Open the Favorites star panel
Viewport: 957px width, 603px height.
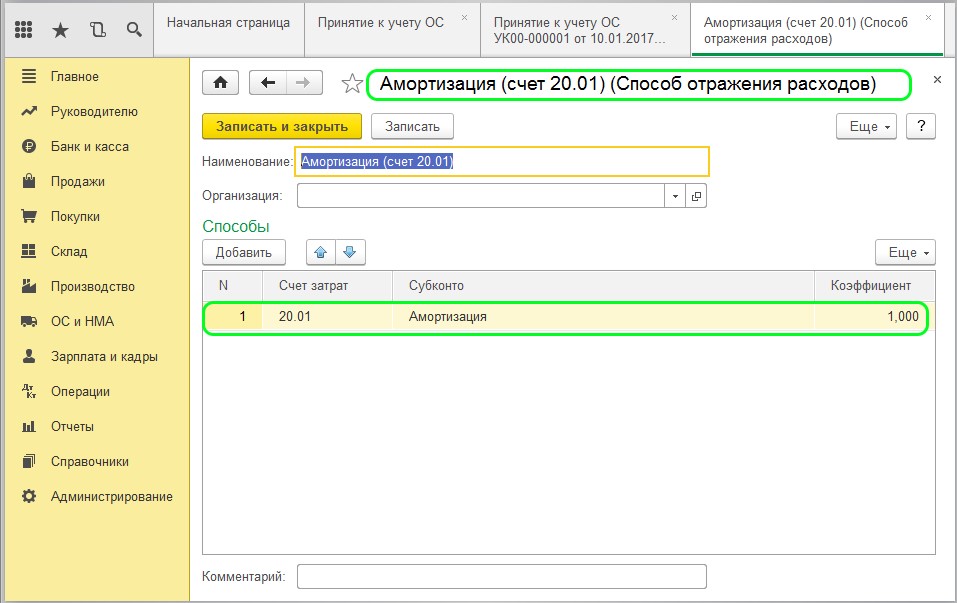click(60, 30)
